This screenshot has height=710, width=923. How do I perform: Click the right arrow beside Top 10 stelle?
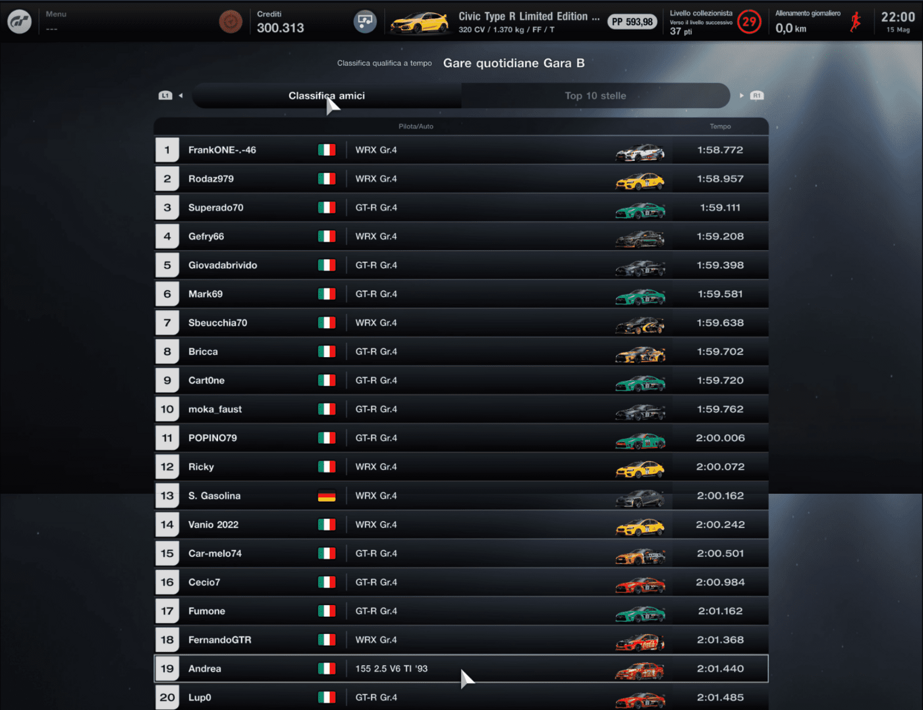click(x=742, y=95)
